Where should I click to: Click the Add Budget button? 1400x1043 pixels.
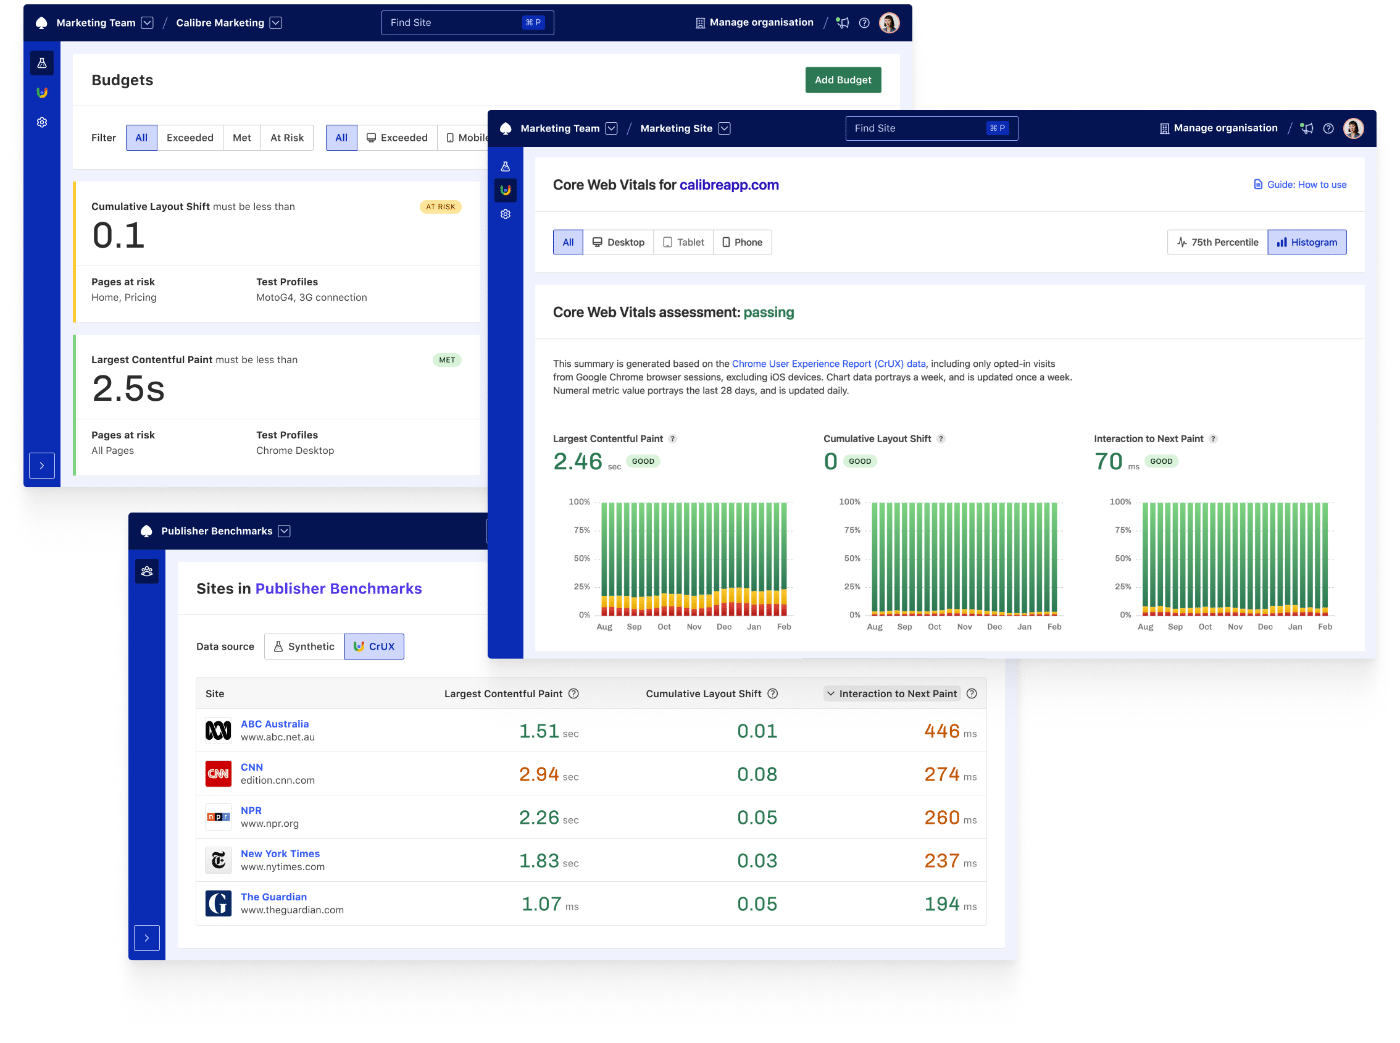[x=843, y=80]
